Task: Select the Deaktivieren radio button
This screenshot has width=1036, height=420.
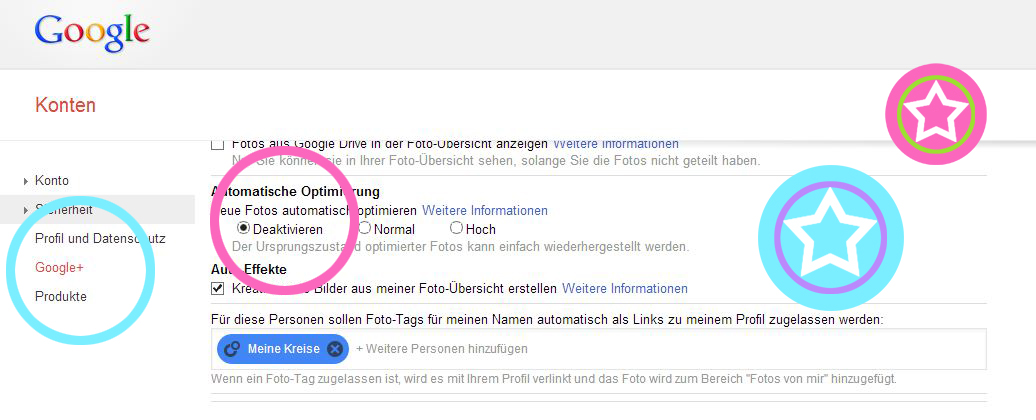Action: [x=243, y=228]
